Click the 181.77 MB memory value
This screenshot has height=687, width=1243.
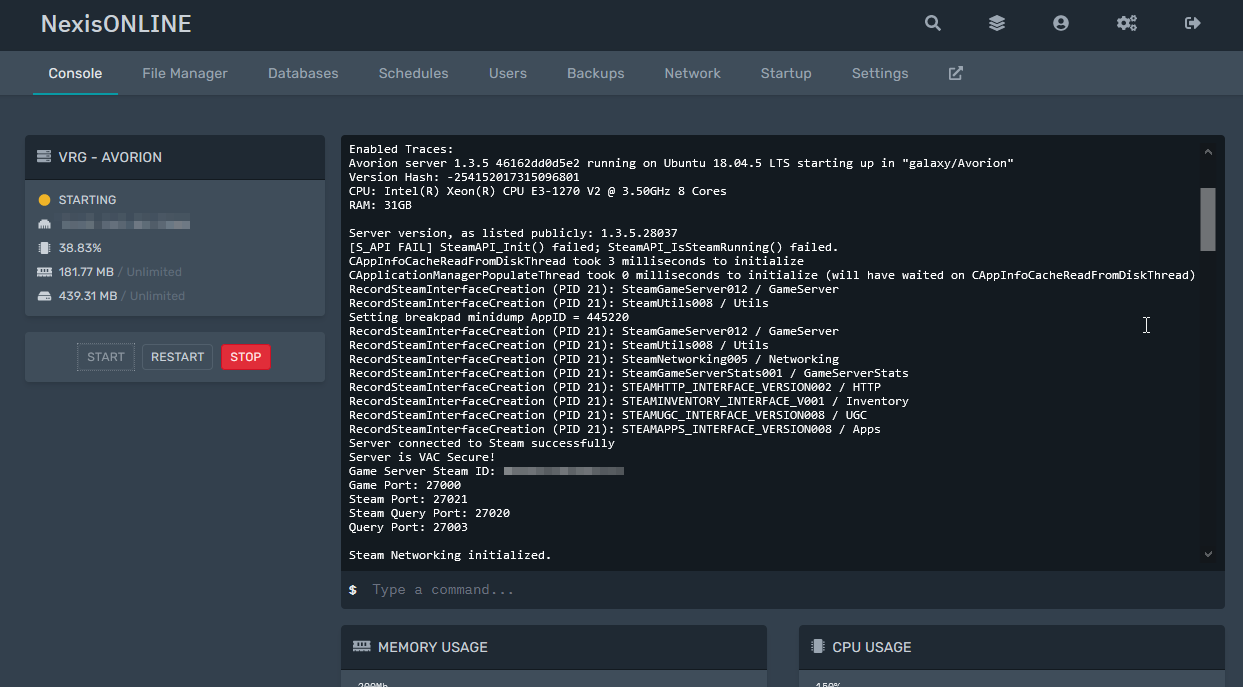click(x=86, y=272)
